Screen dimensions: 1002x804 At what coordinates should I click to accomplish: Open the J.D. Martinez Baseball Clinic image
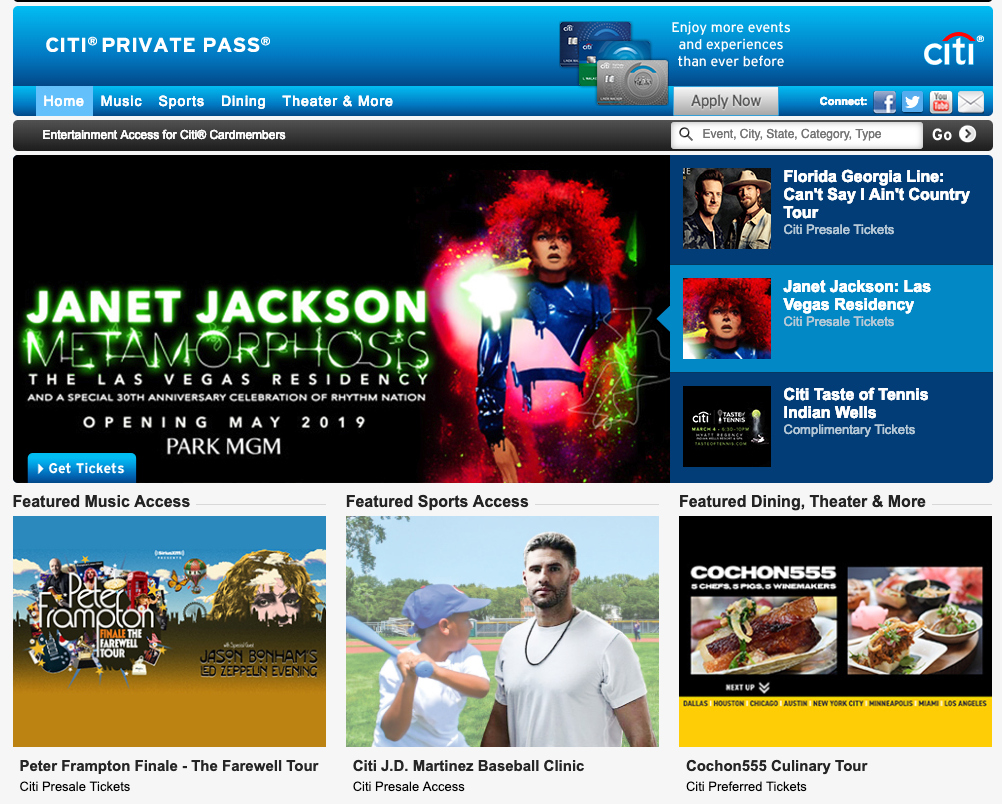click(502, 631)
